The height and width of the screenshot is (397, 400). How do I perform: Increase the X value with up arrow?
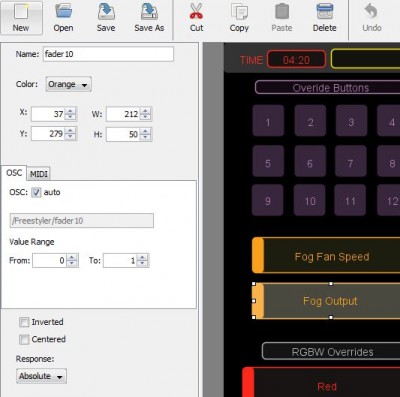[x=70, y=111]
